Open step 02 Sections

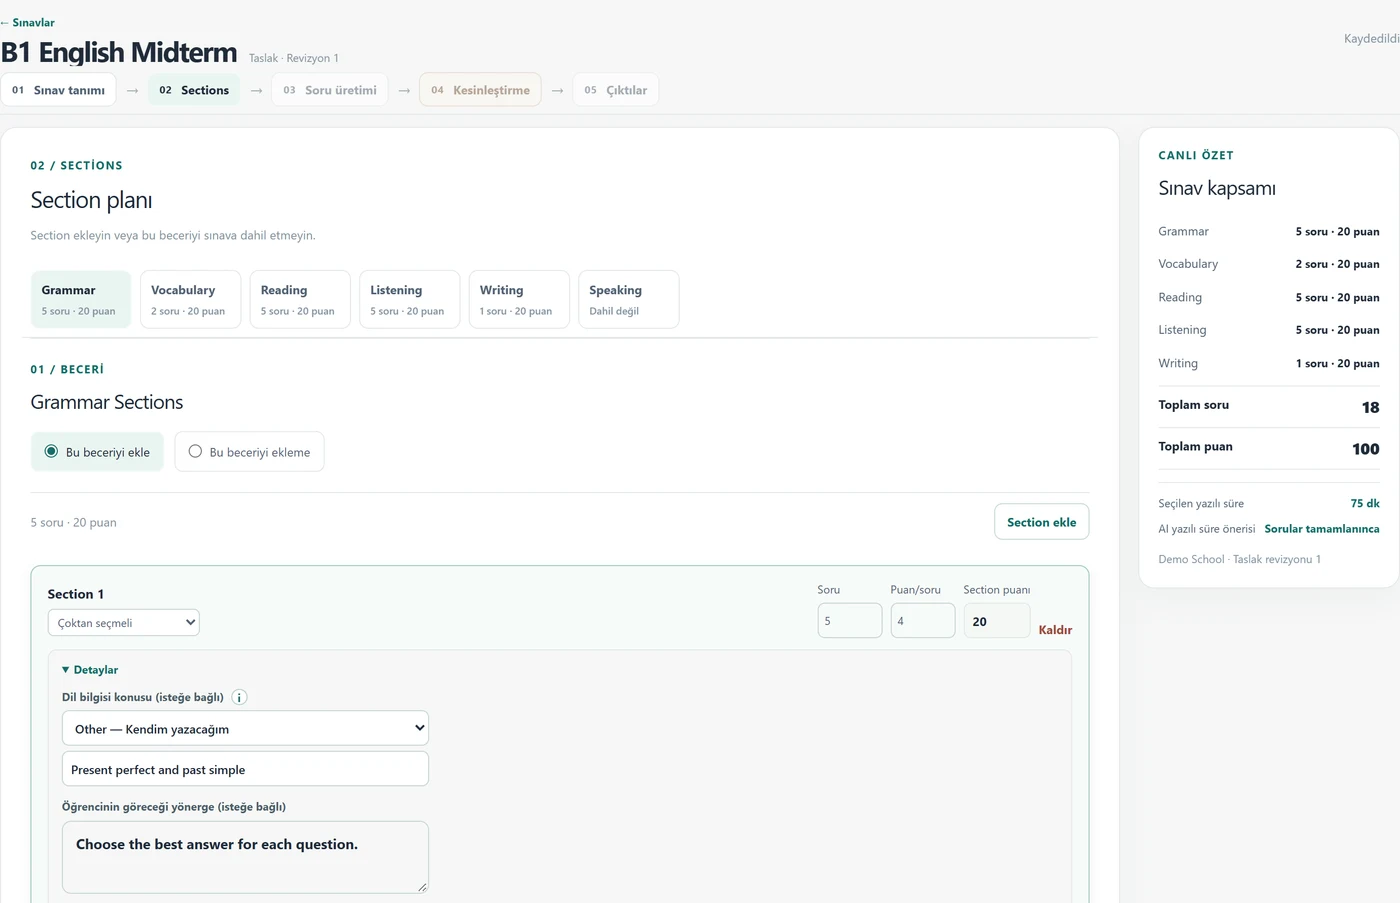click(194, 90)
